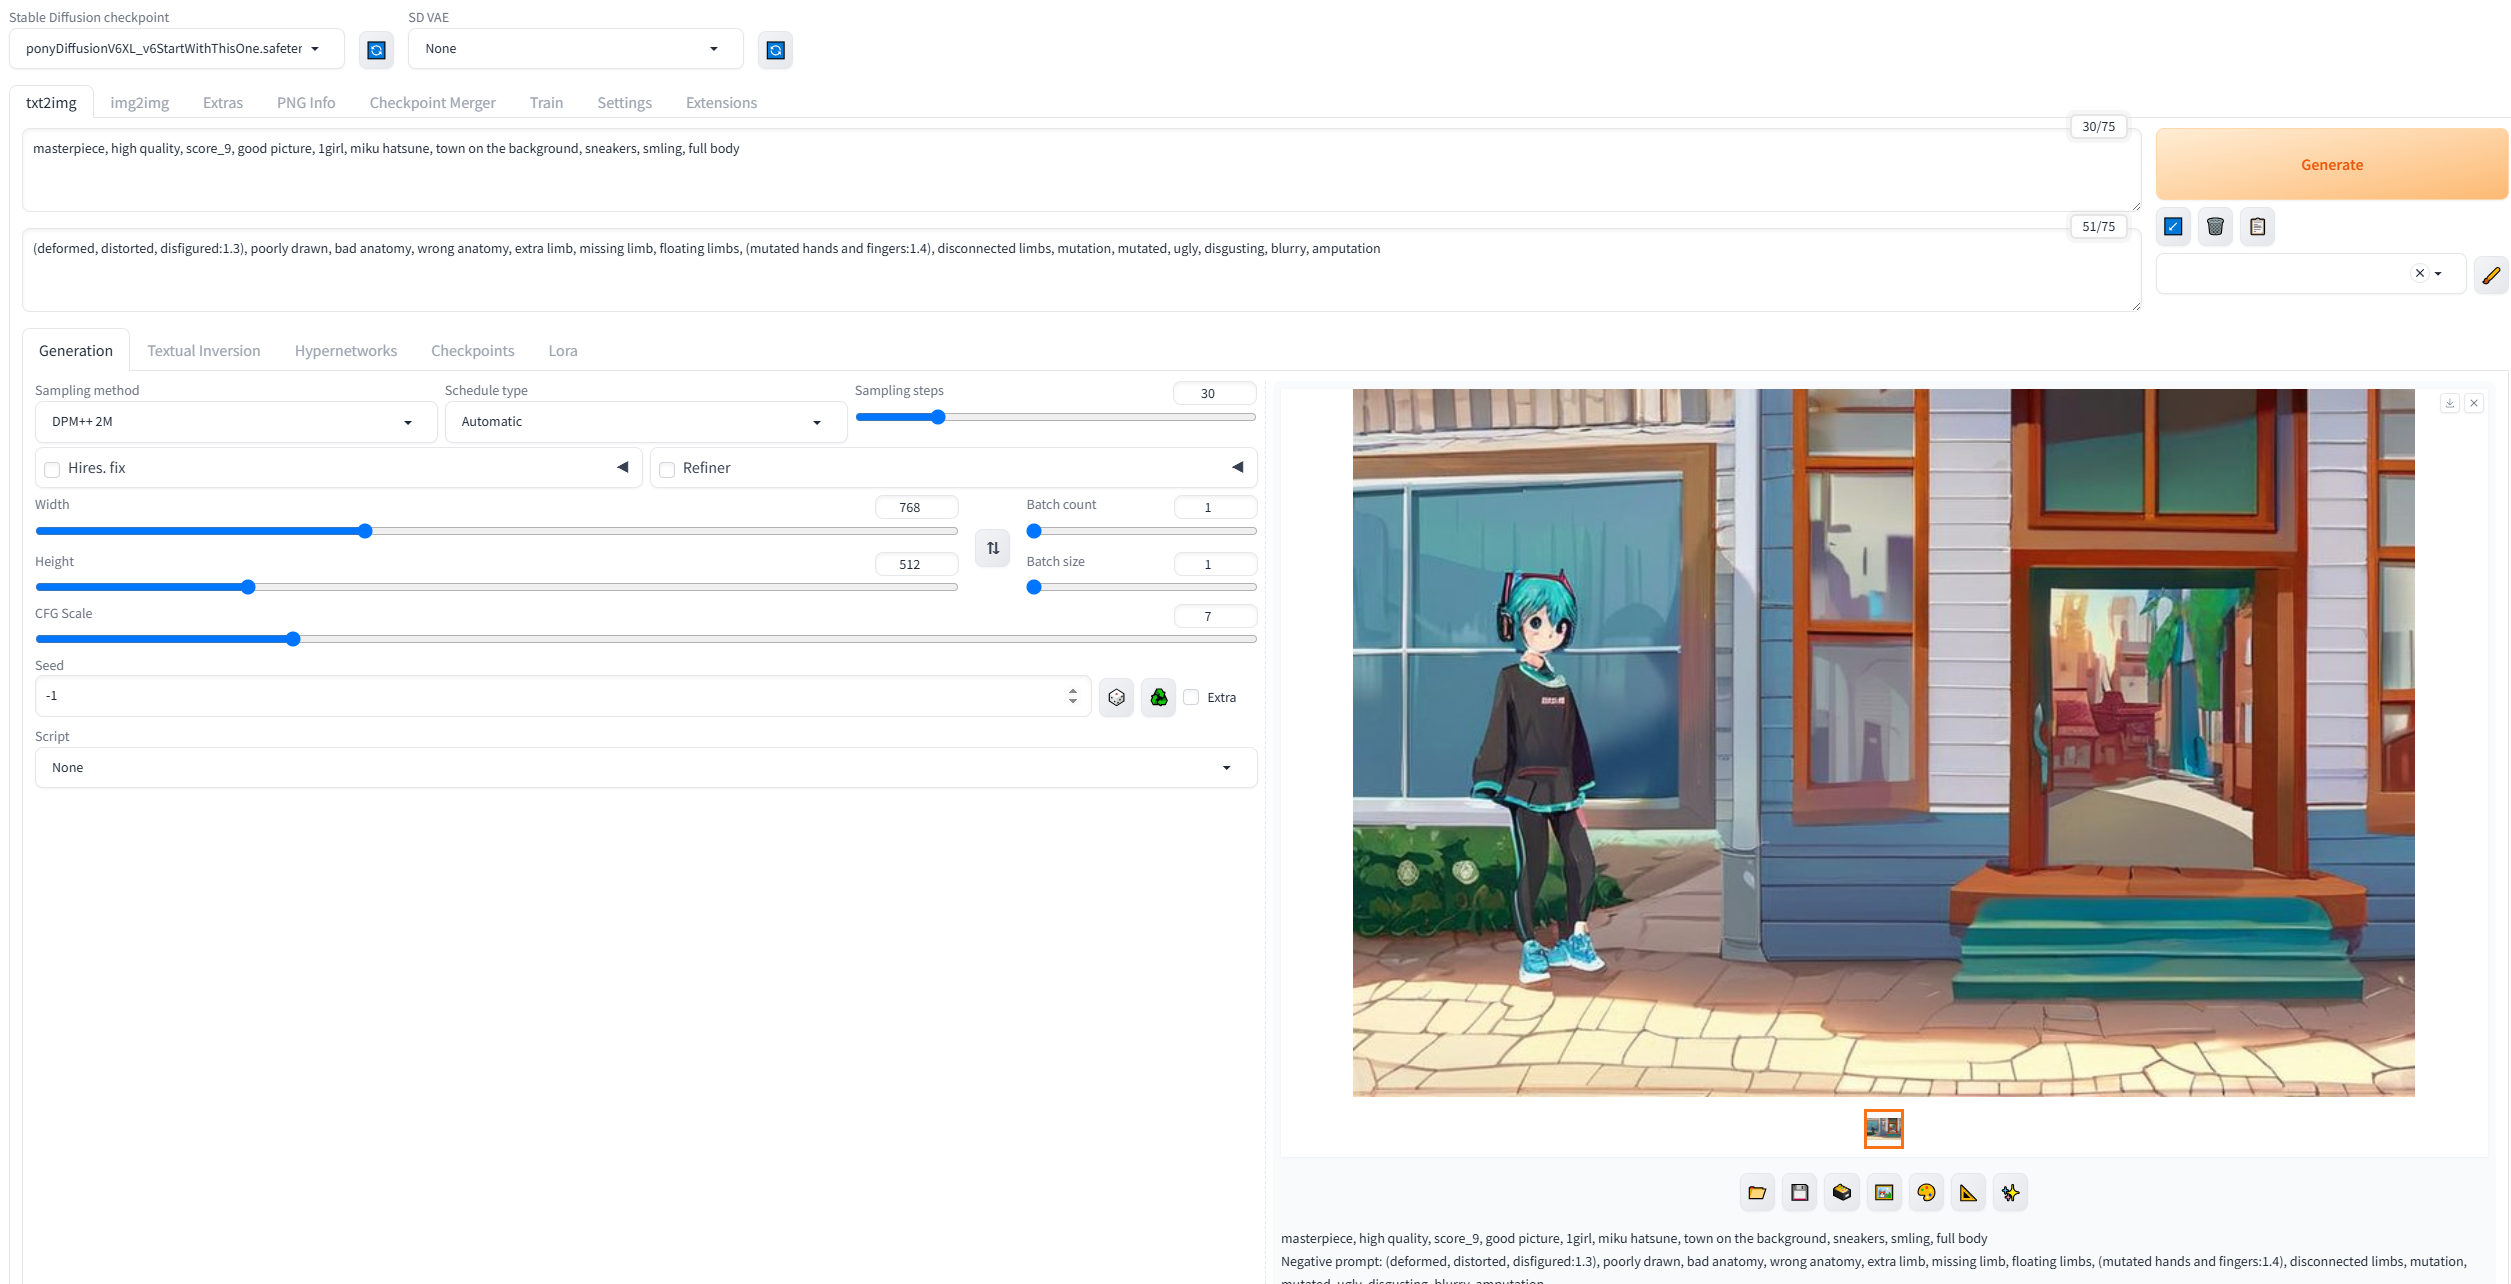Open the PNG Info tab

click(x=306, y=102)
